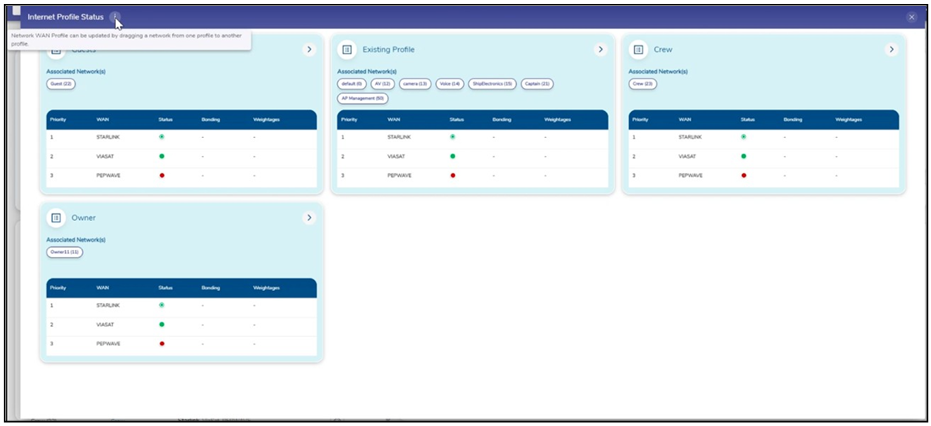Select the Guest (22) network chip
The height and width of the screenshot is (426, 931).
(61, 84)
